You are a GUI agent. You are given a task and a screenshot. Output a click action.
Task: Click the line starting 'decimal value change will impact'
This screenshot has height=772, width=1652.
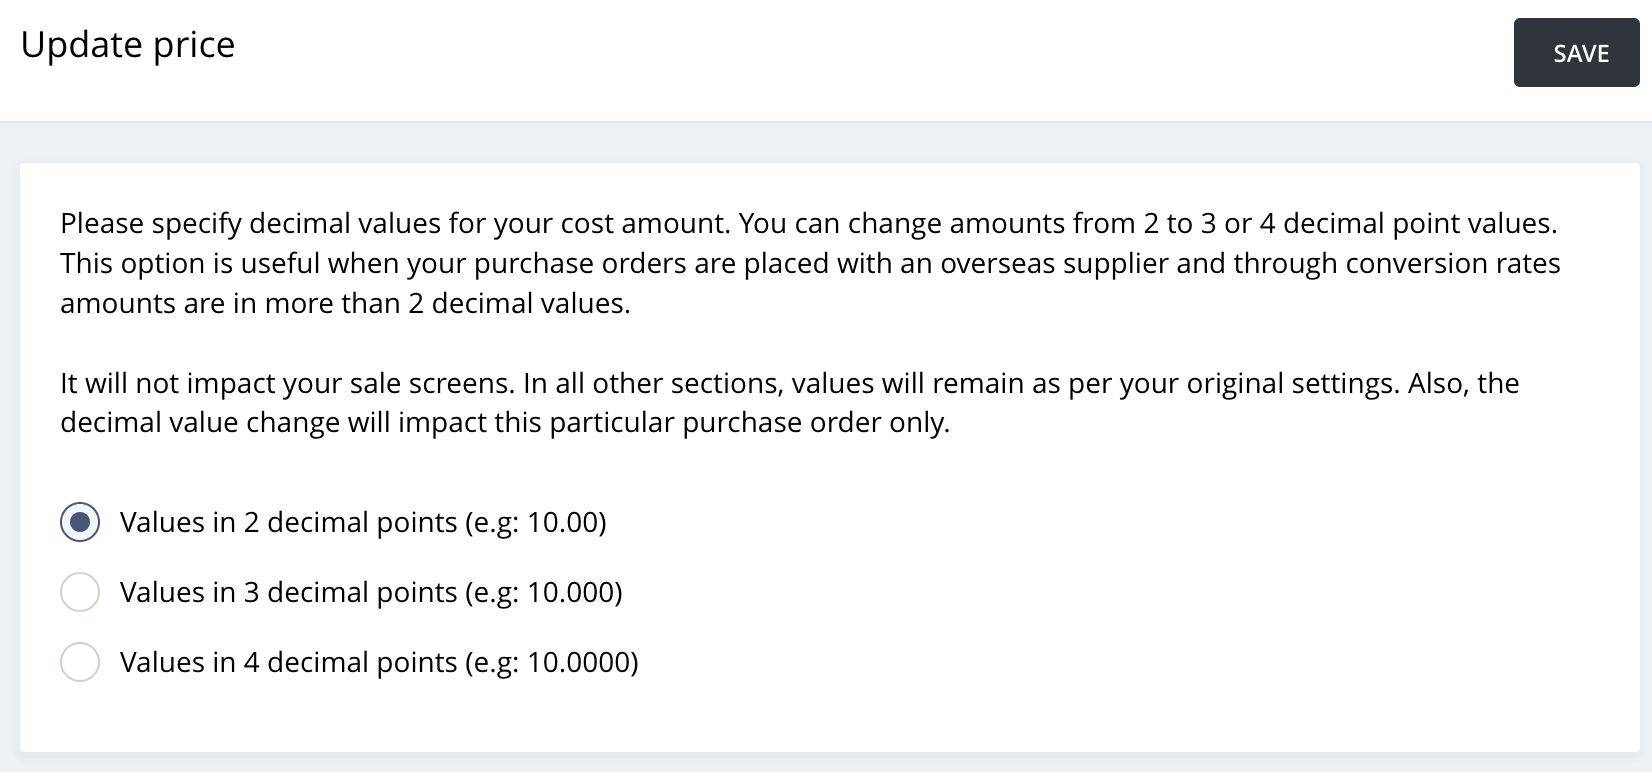point(505,423)
